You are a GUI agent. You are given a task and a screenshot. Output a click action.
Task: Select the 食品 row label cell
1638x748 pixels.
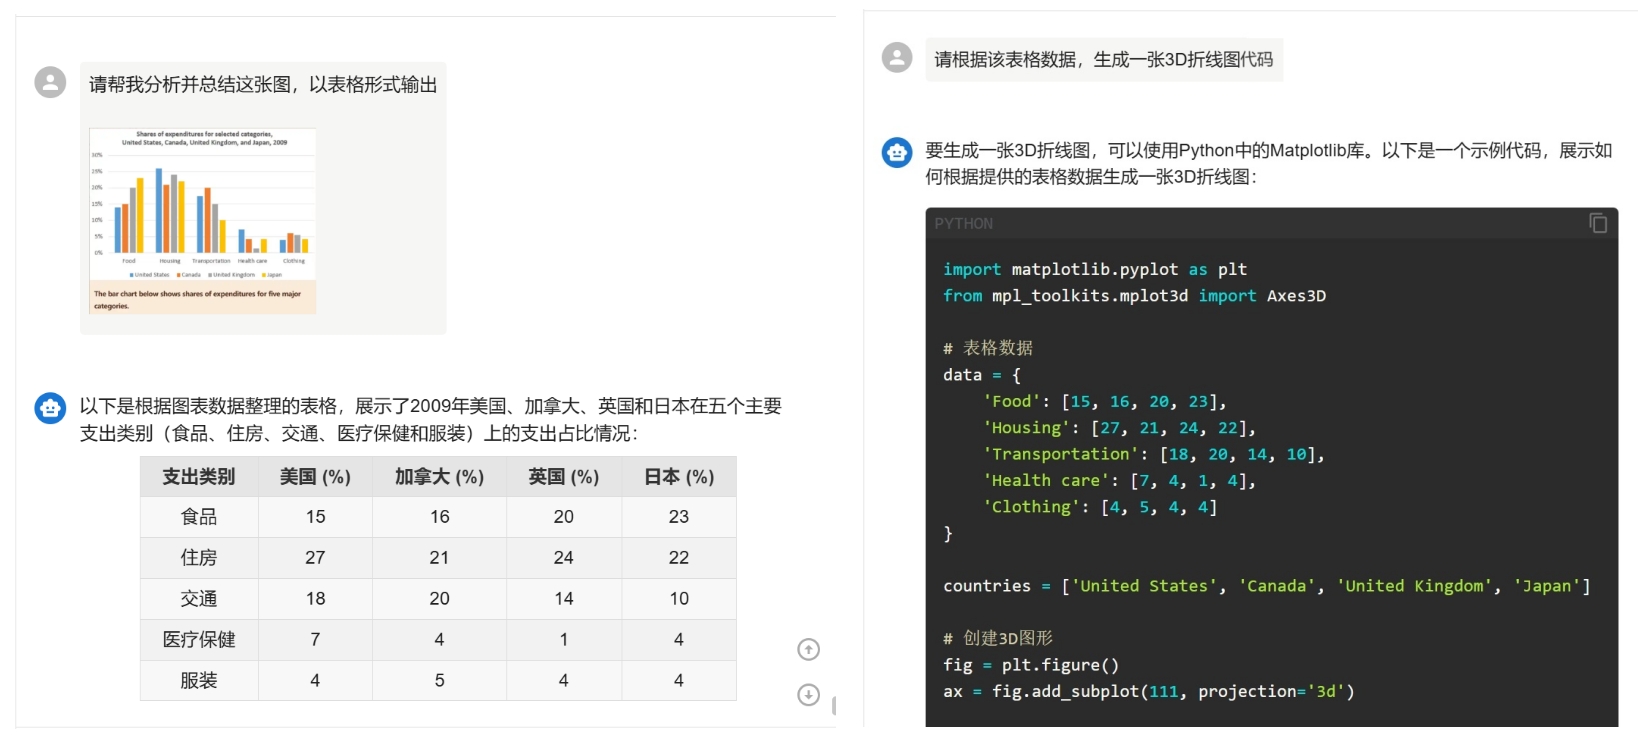(199, 517)
